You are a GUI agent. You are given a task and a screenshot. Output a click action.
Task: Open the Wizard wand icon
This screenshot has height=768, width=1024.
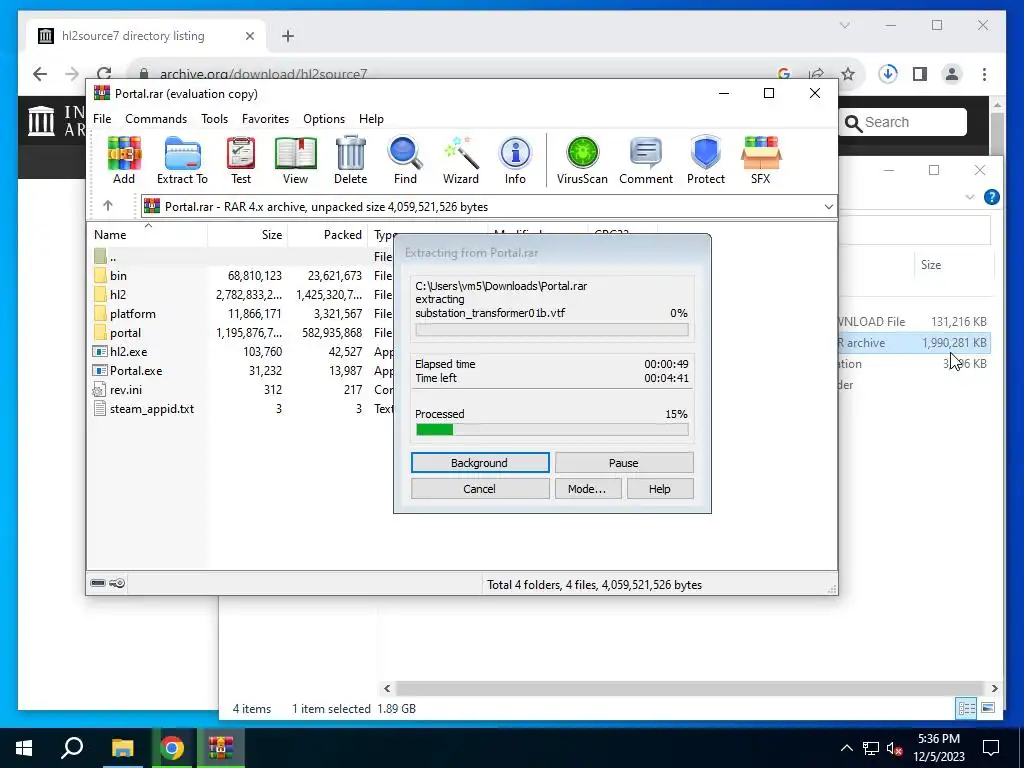tap(460, 161)
